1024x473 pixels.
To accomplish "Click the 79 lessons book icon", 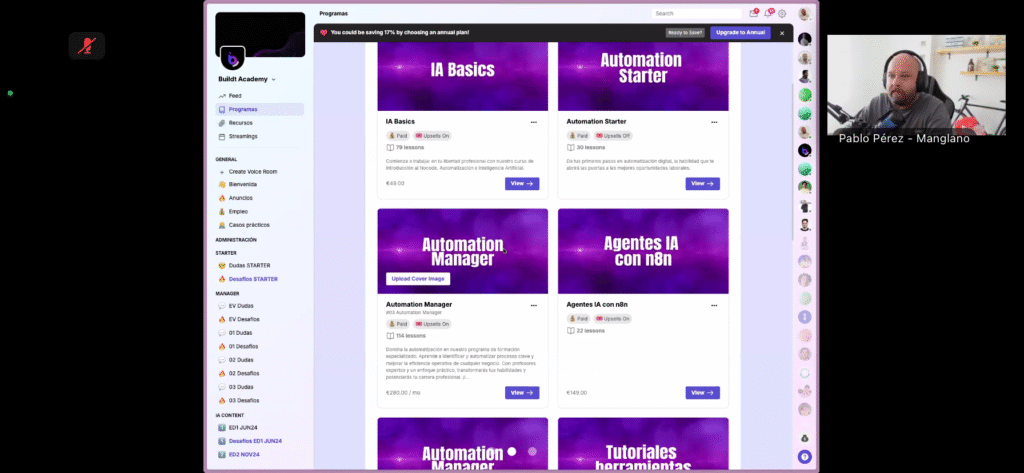I will tap(390, 148).
